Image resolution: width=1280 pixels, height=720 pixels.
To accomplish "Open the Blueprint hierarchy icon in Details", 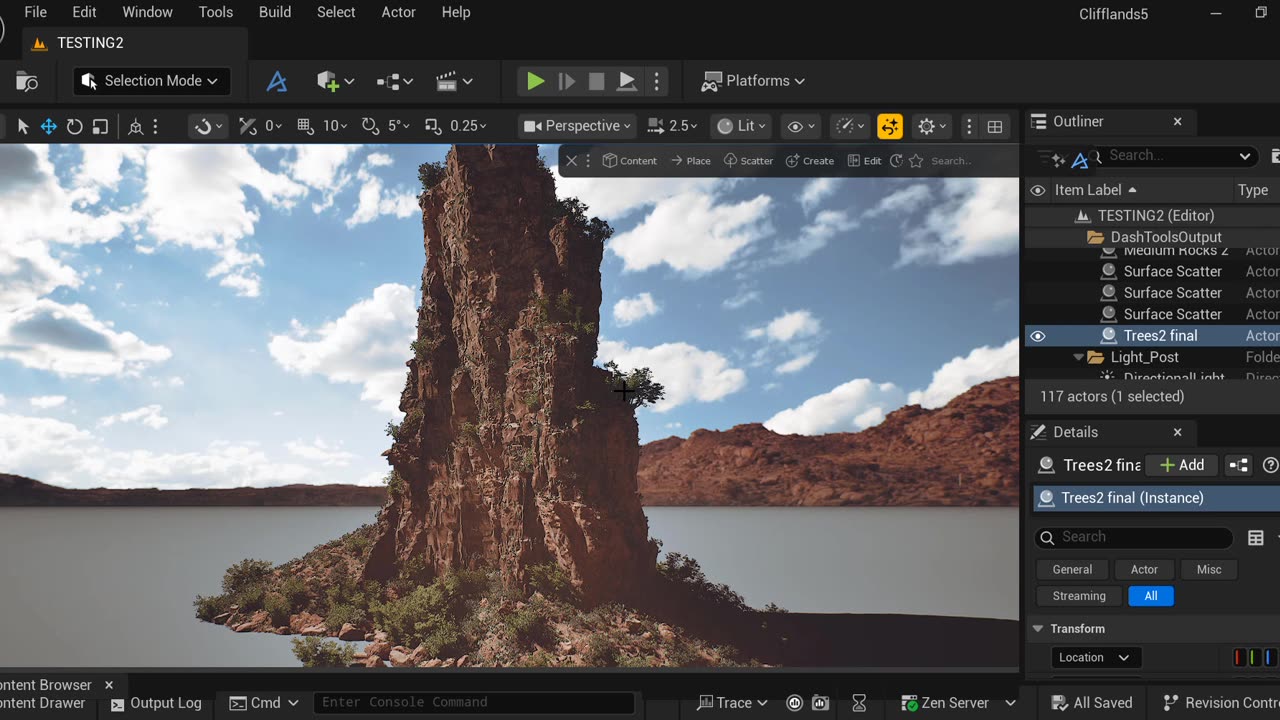I will [x=1238, y=465].
